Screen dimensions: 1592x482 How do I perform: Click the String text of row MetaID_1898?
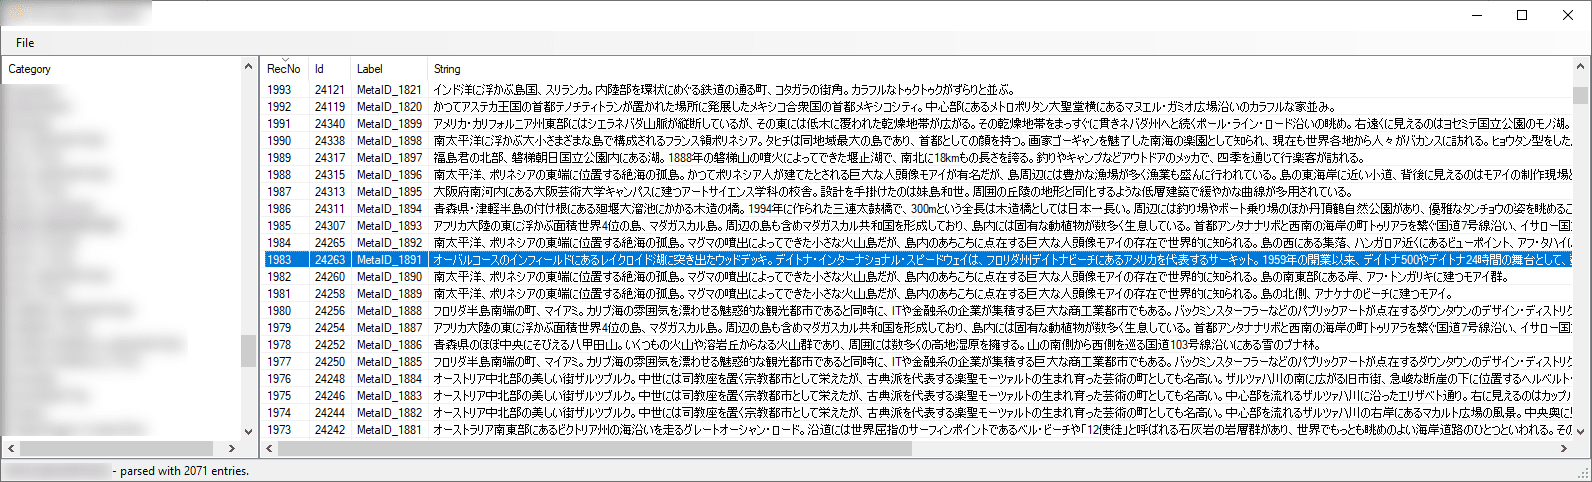point(1000,140)
